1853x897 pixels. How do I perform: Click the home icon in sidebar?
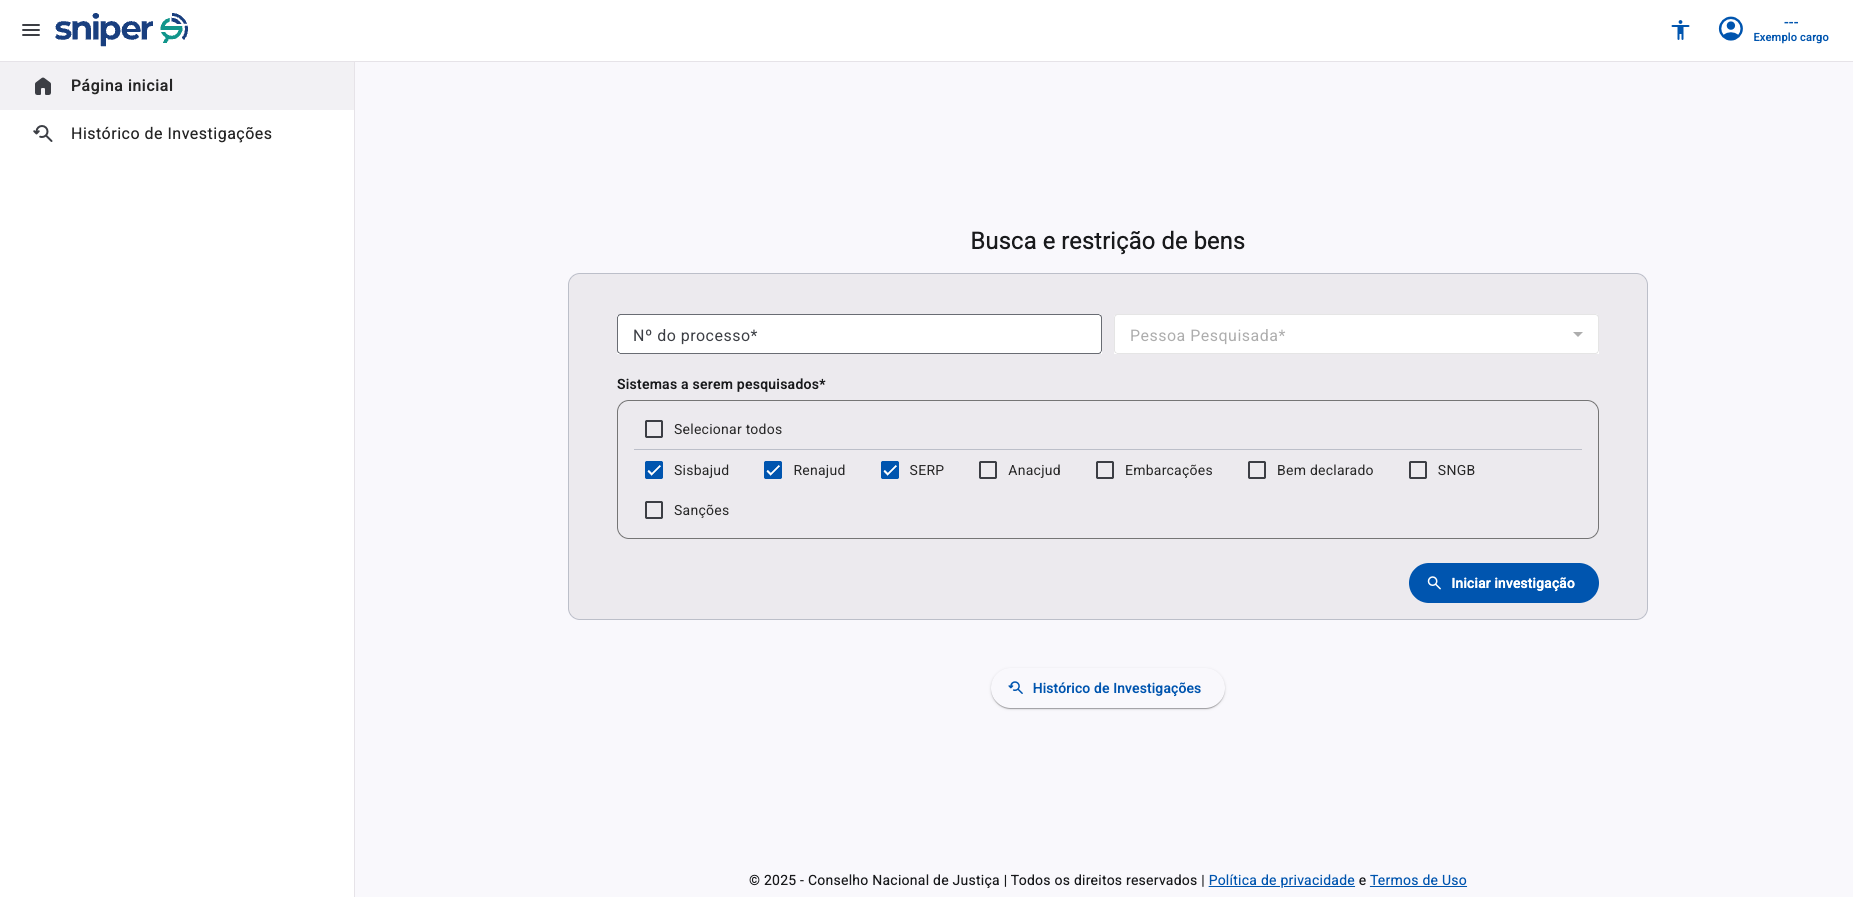point(43,86)
